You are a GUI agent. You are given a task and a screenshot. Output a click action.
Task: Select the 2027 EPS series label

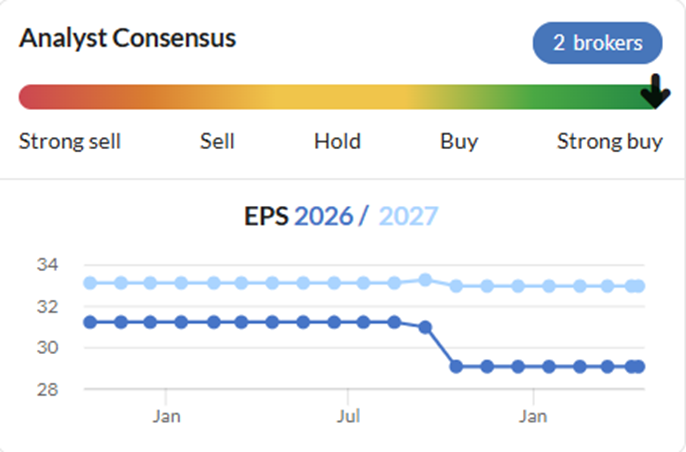coord(408,216)
